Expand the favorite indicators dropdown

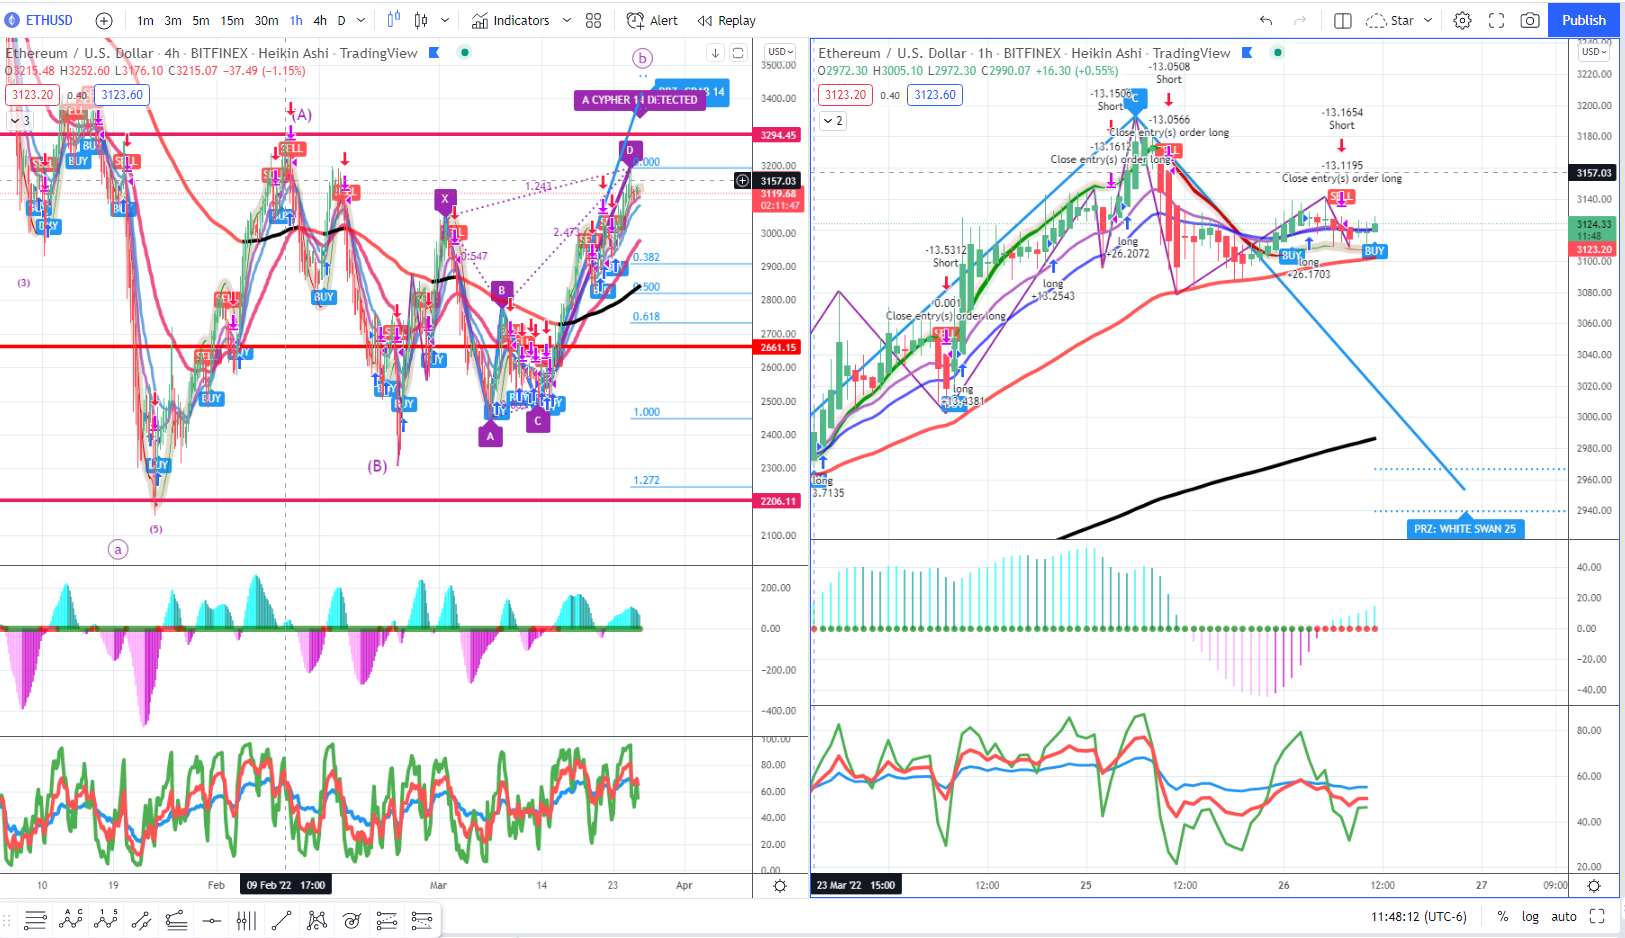tap(567, 20)
